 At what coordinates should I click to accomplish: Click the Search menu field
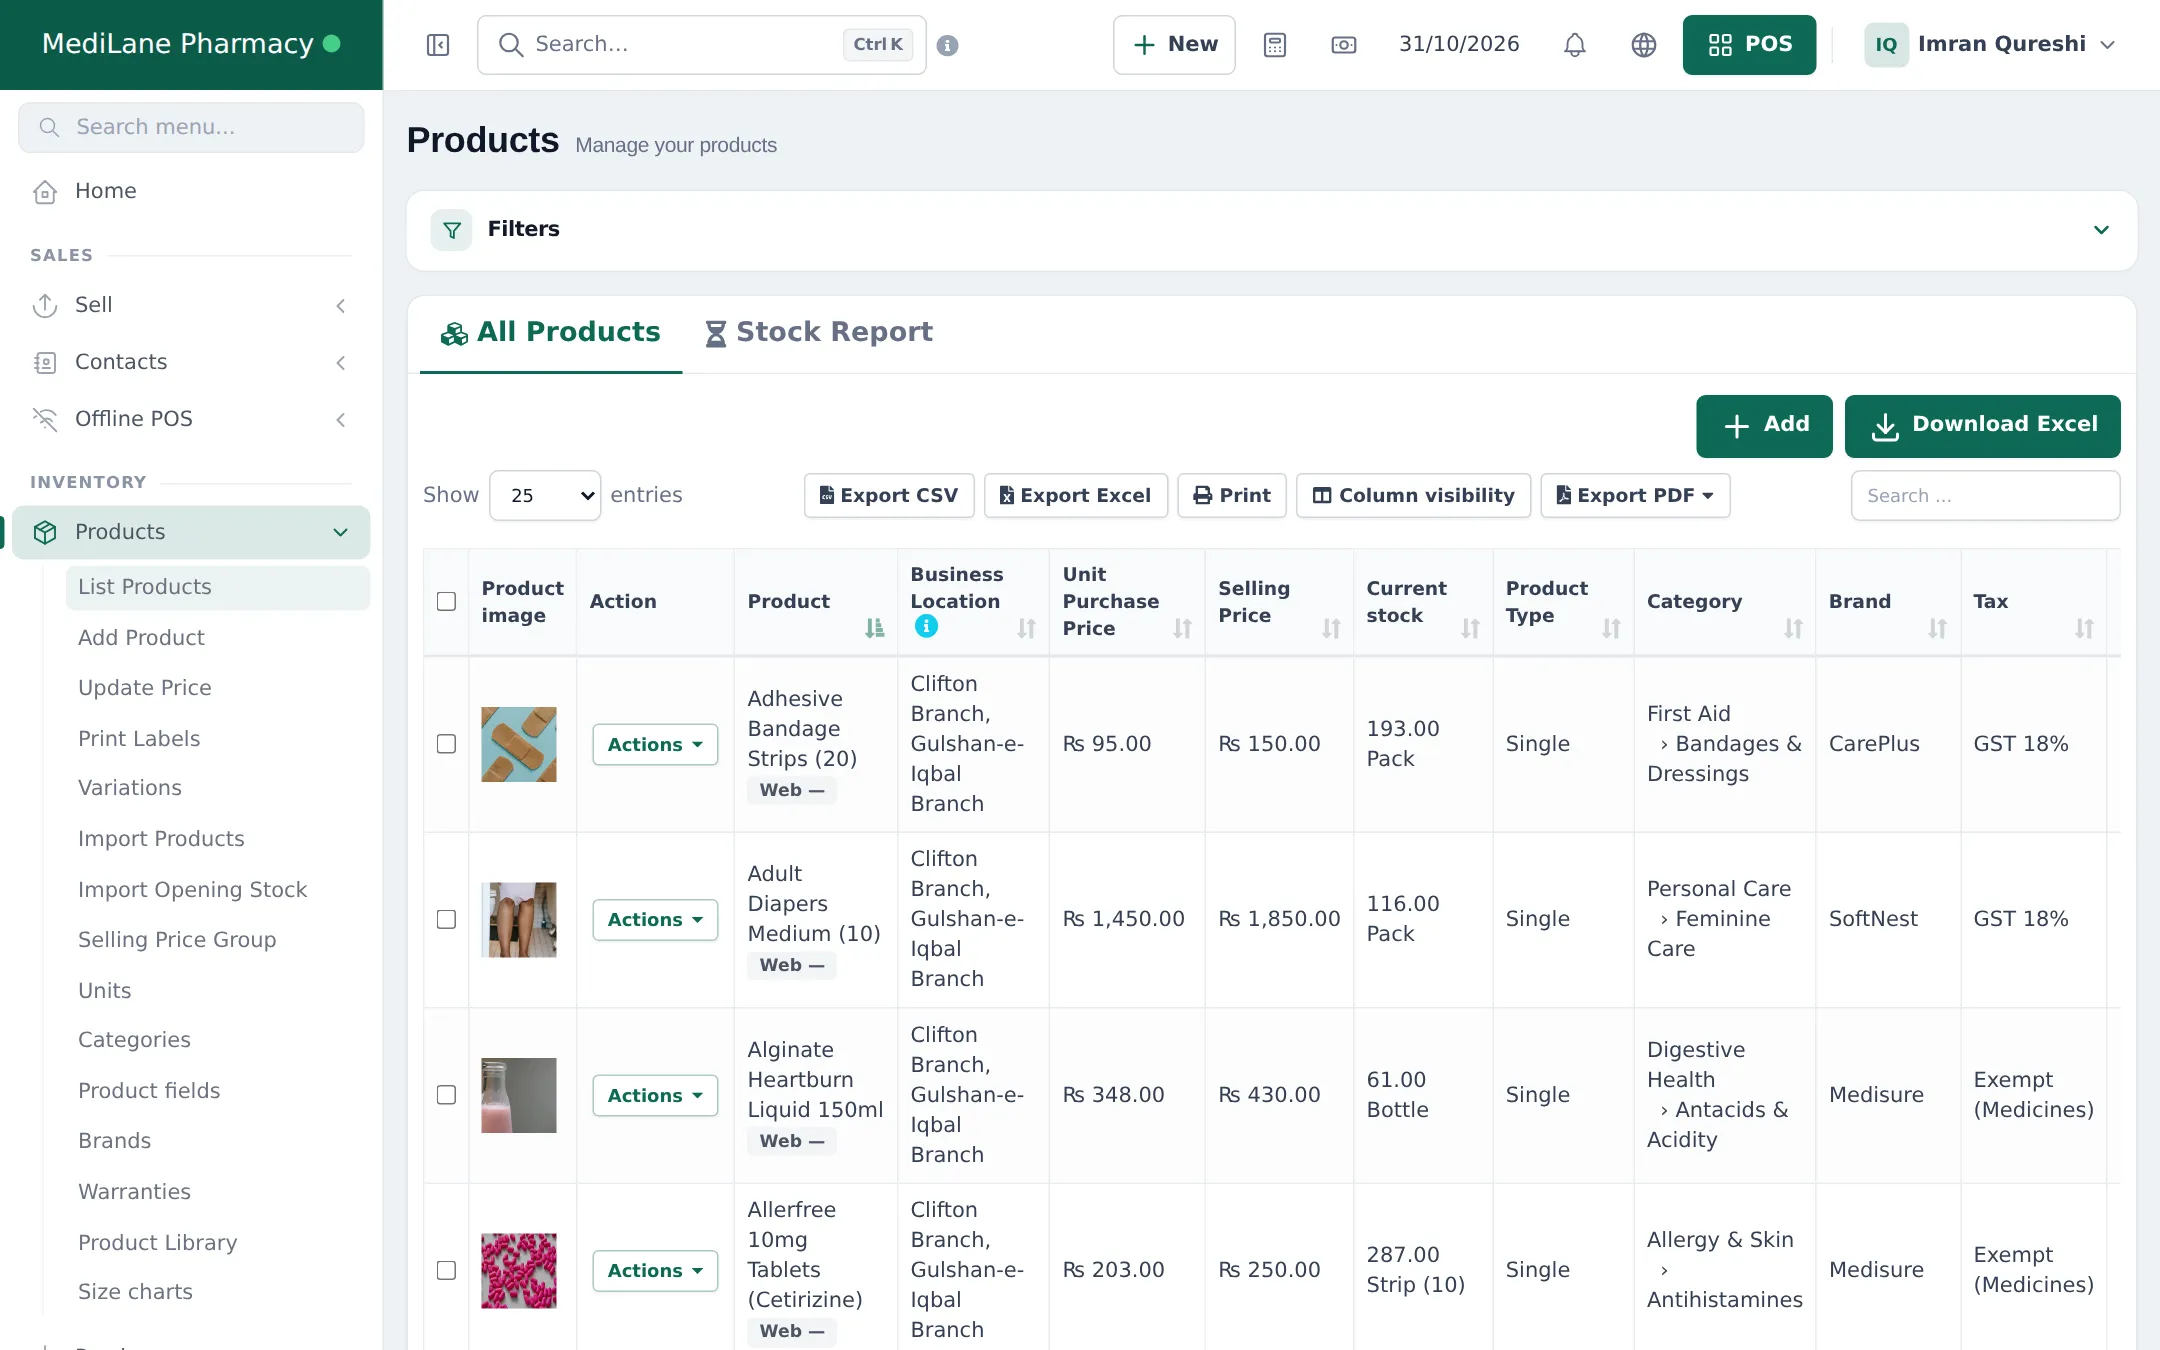tap(191, 127)
